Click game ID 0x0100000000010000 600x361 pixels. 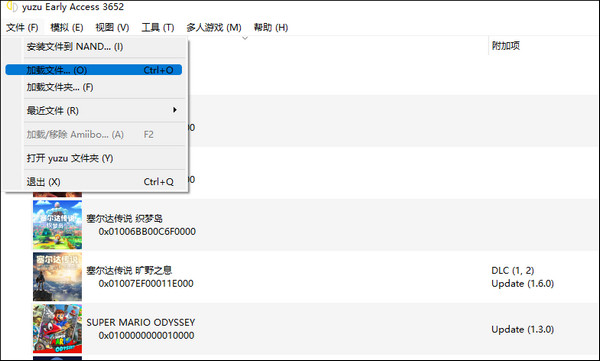point(147,335)
